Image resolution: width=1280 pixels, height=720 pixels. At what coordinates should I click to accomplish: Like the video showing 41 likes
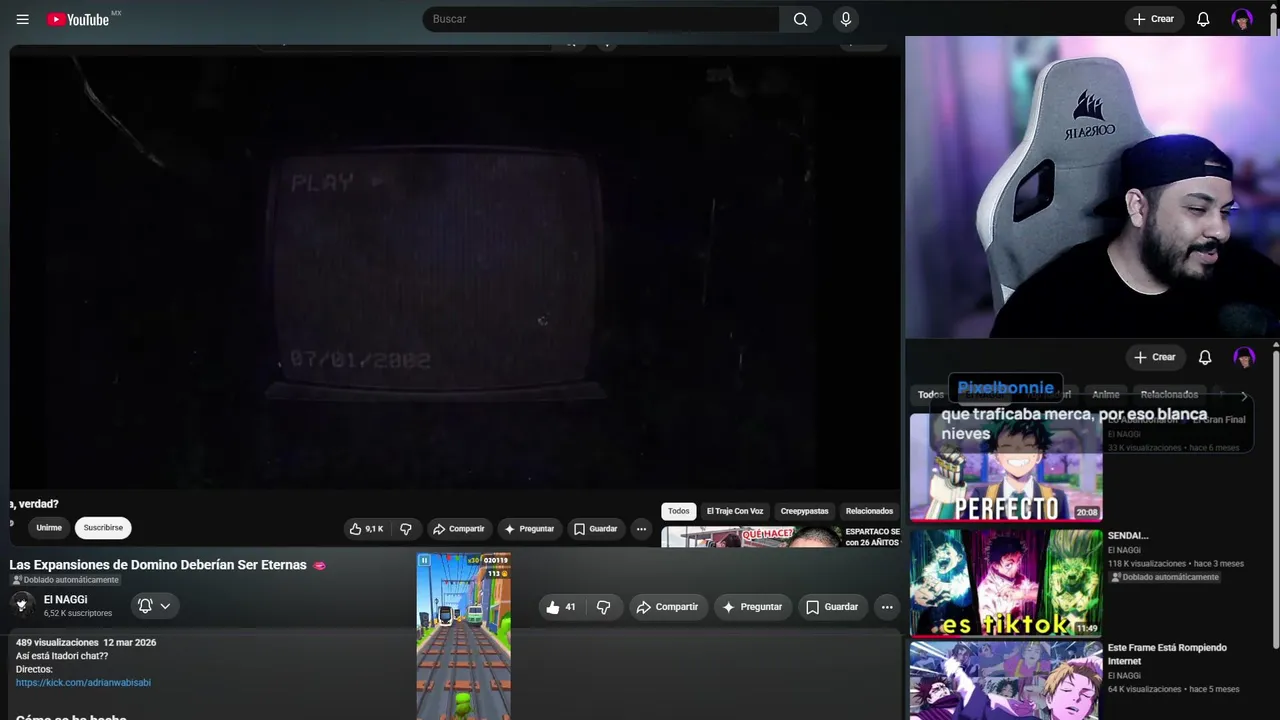tap(561, 607)
